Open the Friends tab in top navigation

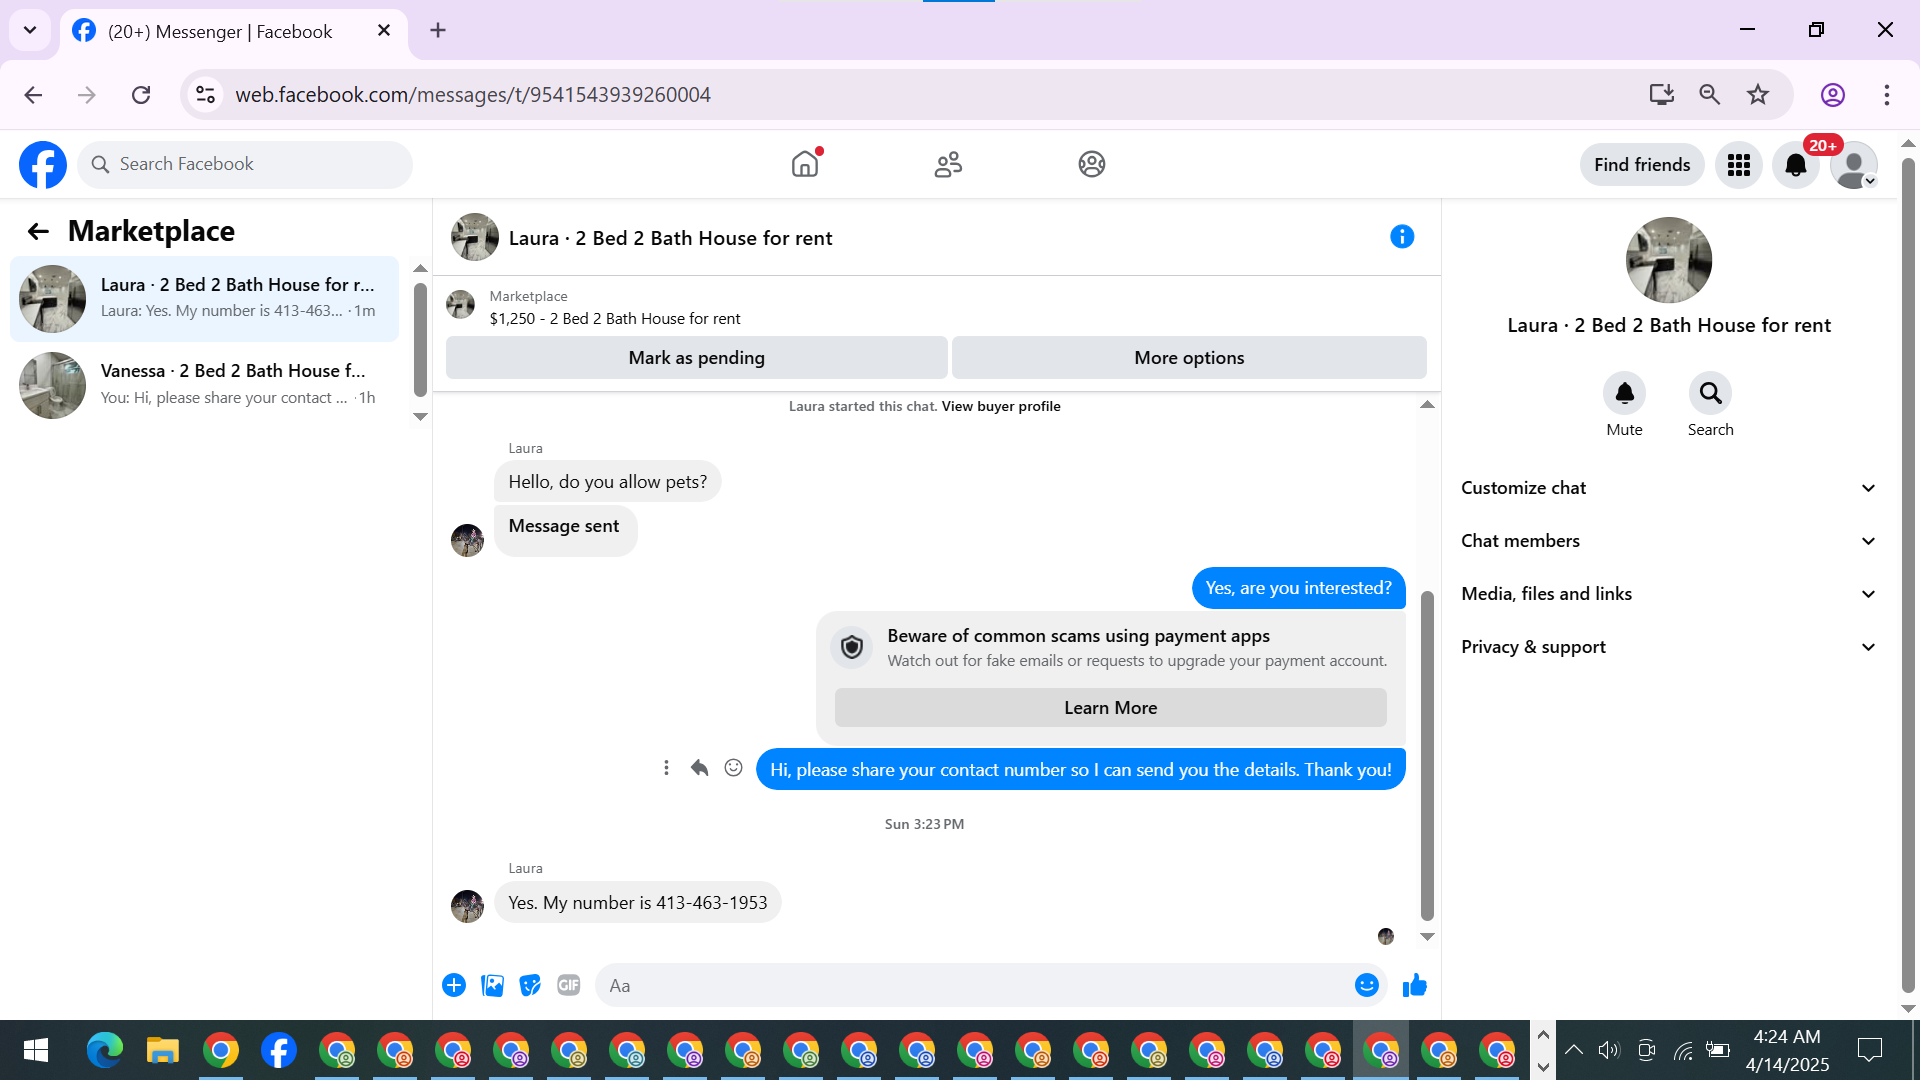(948, 164)
